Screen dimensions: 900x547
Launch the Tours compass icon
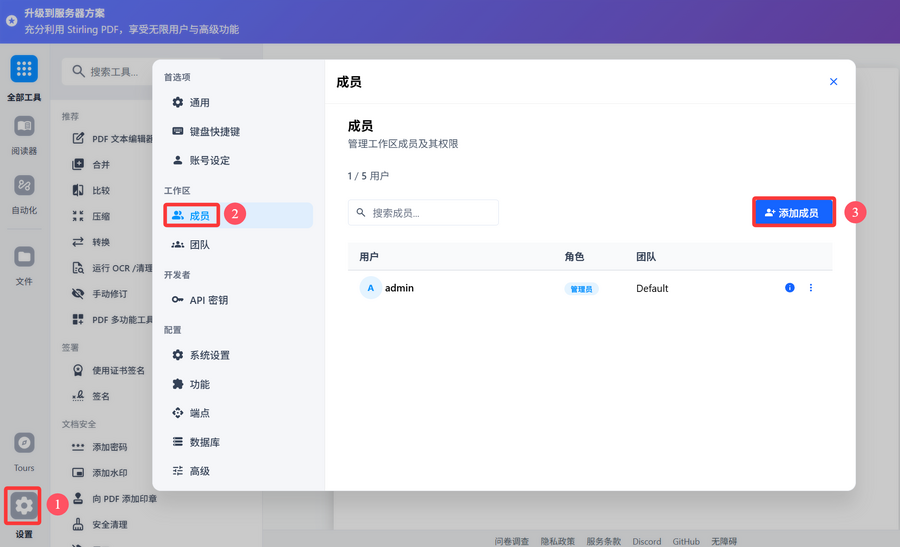(24, 443)
